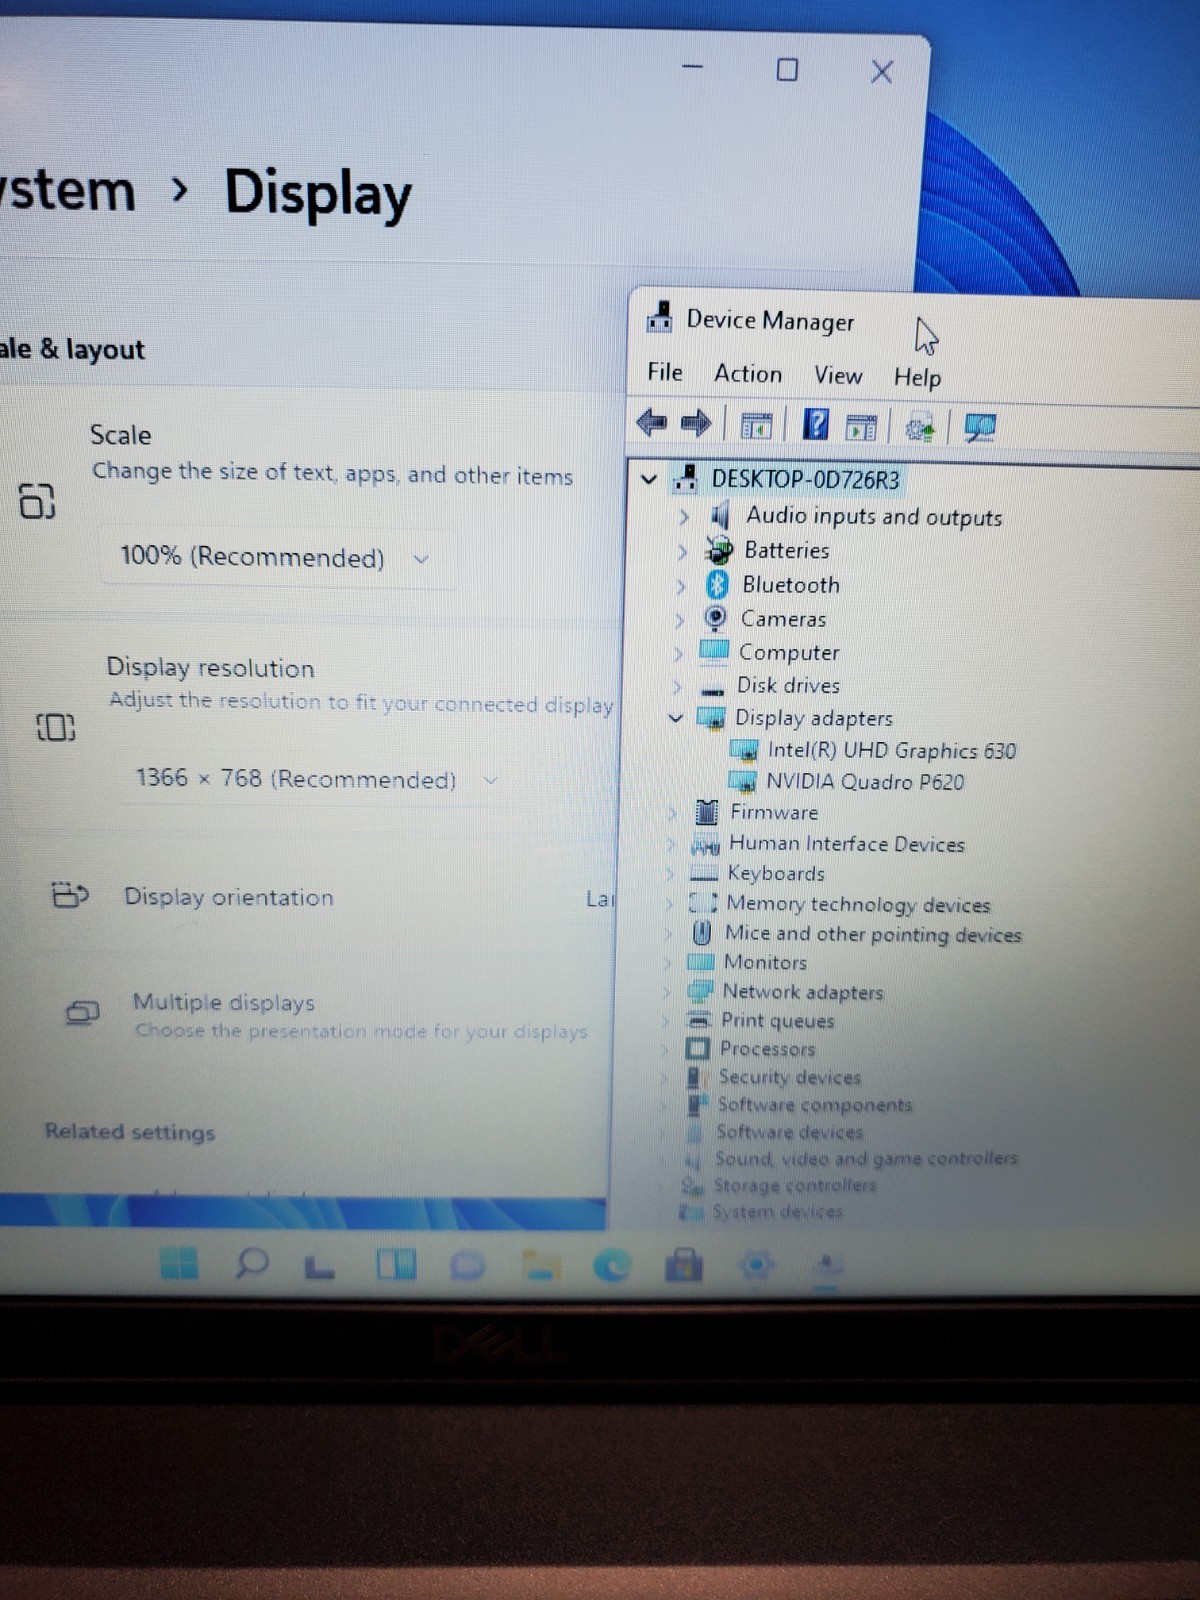This screenshot has width=1200, height=1600.
Task: Click the Device Manager title bar icon
Action: point(659,317)
